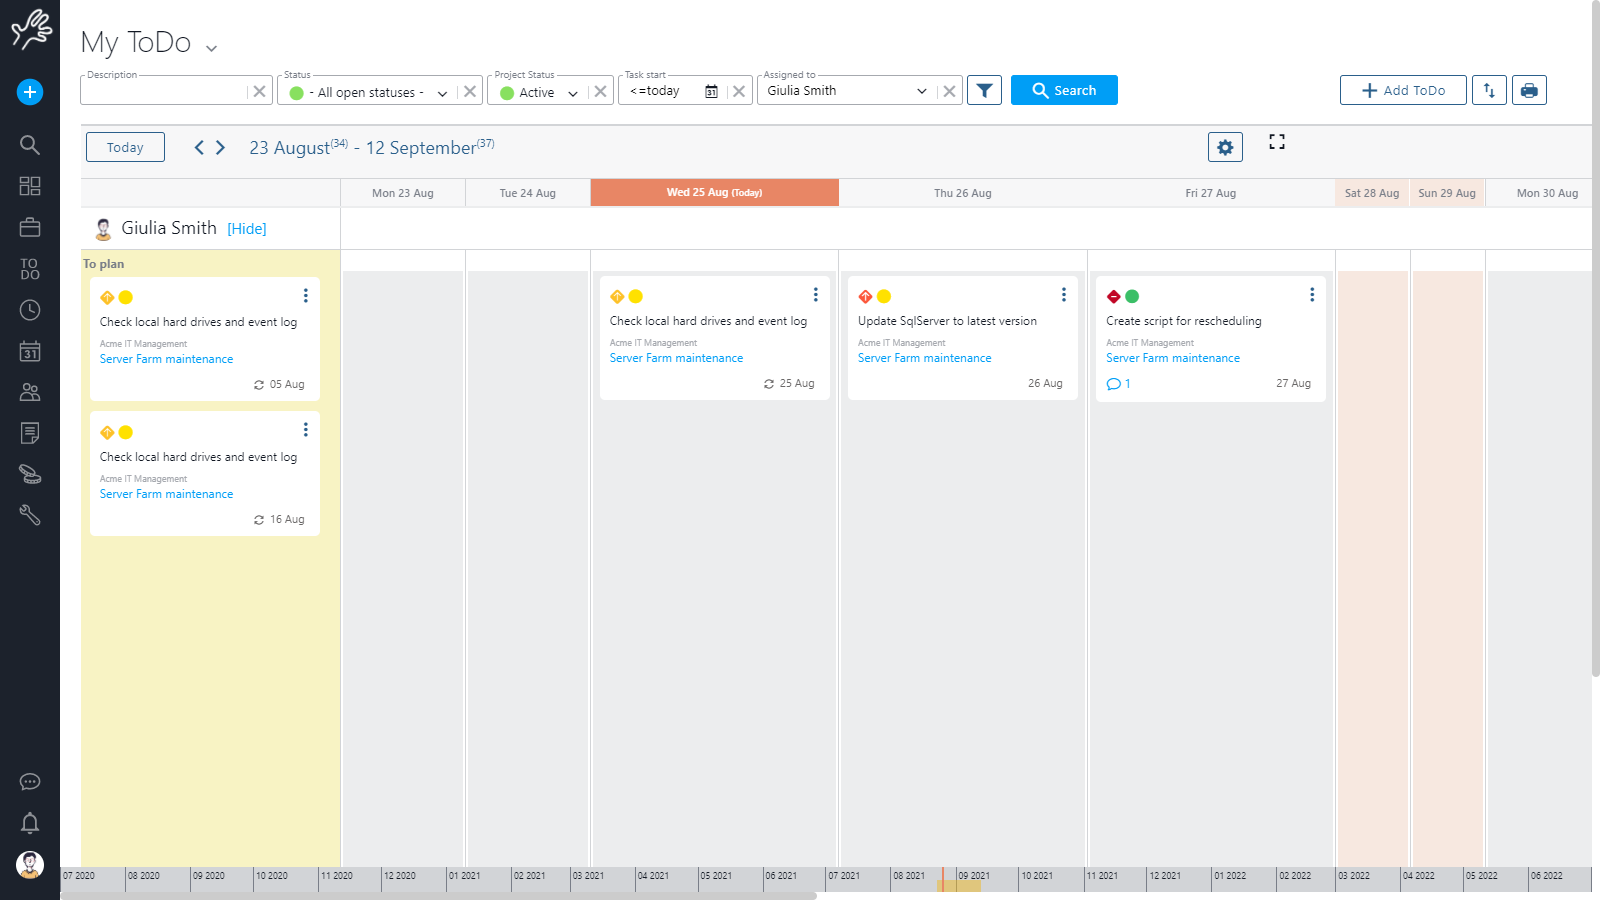Screen dimensions: 1600x900
Task: Click the Add ToDo button
Action: 1403,90
